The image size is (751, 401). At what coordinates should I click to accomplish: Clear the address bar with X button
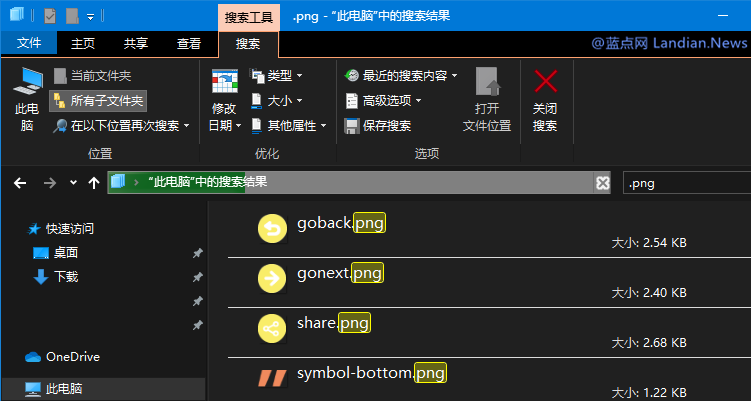(602, 182)
